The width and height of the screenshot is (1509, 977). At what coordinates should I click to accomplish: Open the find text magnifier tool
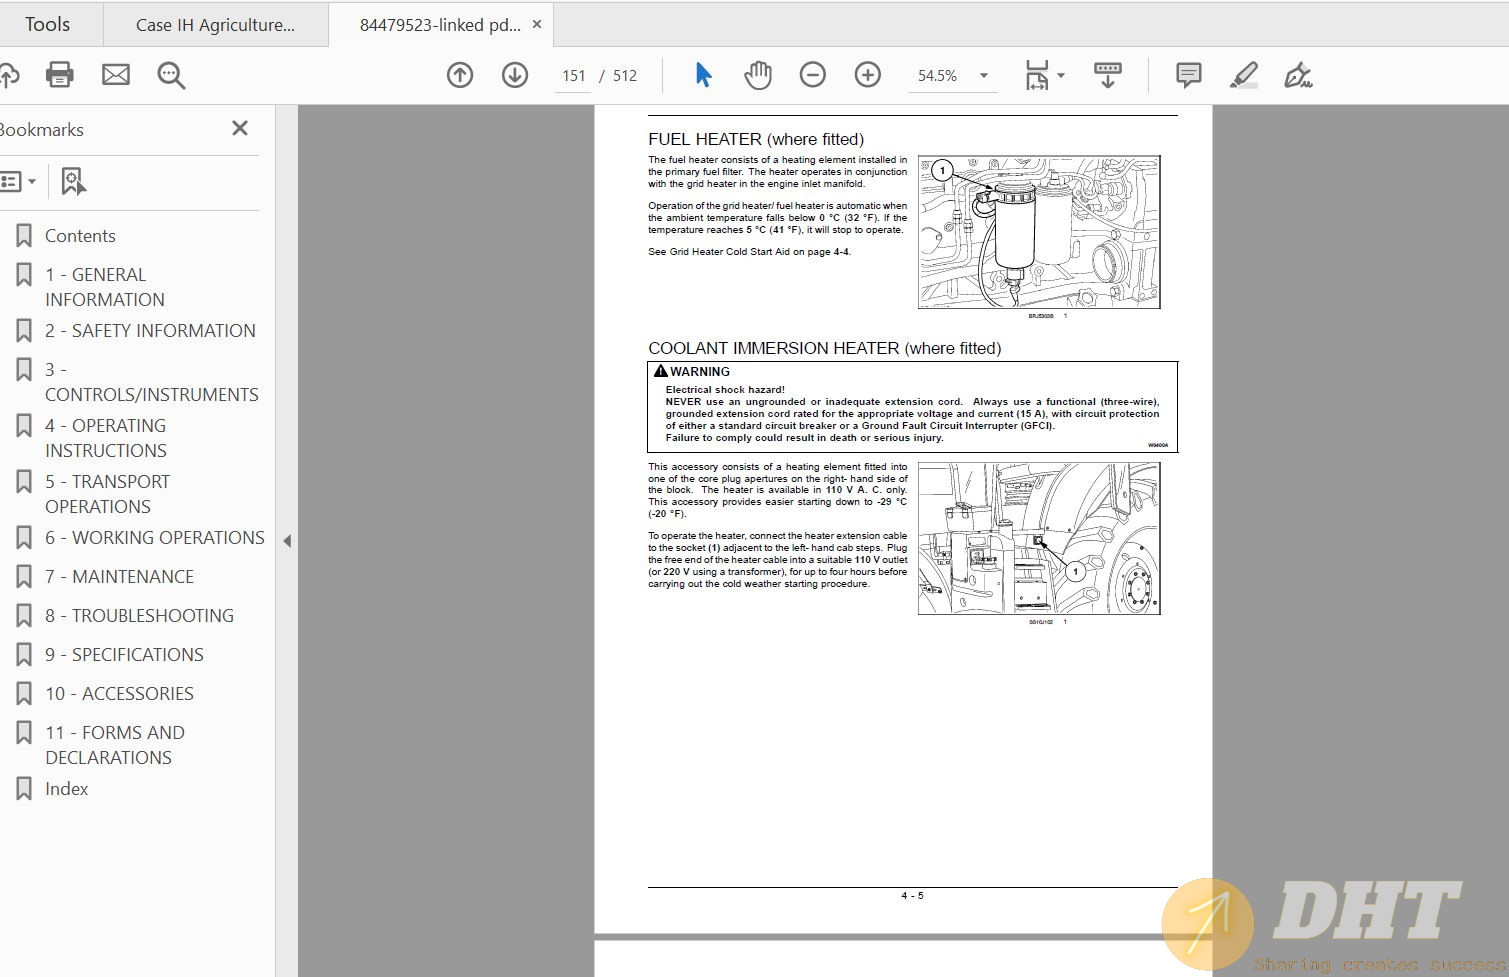pos(171,75)
